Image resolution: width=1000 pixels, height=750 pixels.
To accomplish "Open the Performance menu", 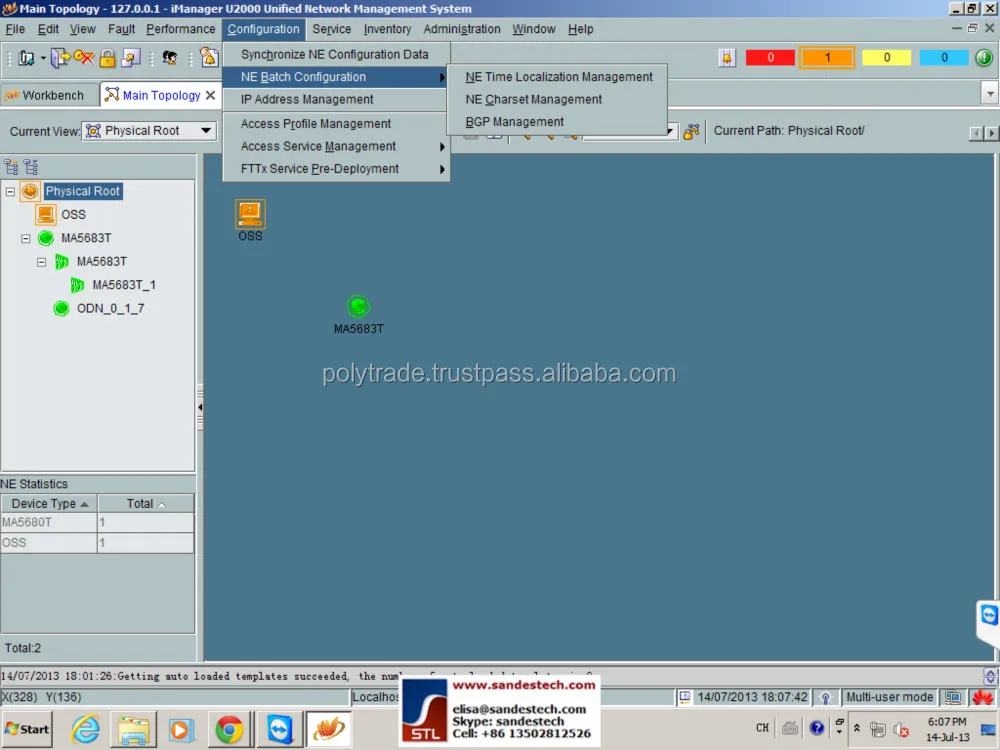I will tap(180, 29).
